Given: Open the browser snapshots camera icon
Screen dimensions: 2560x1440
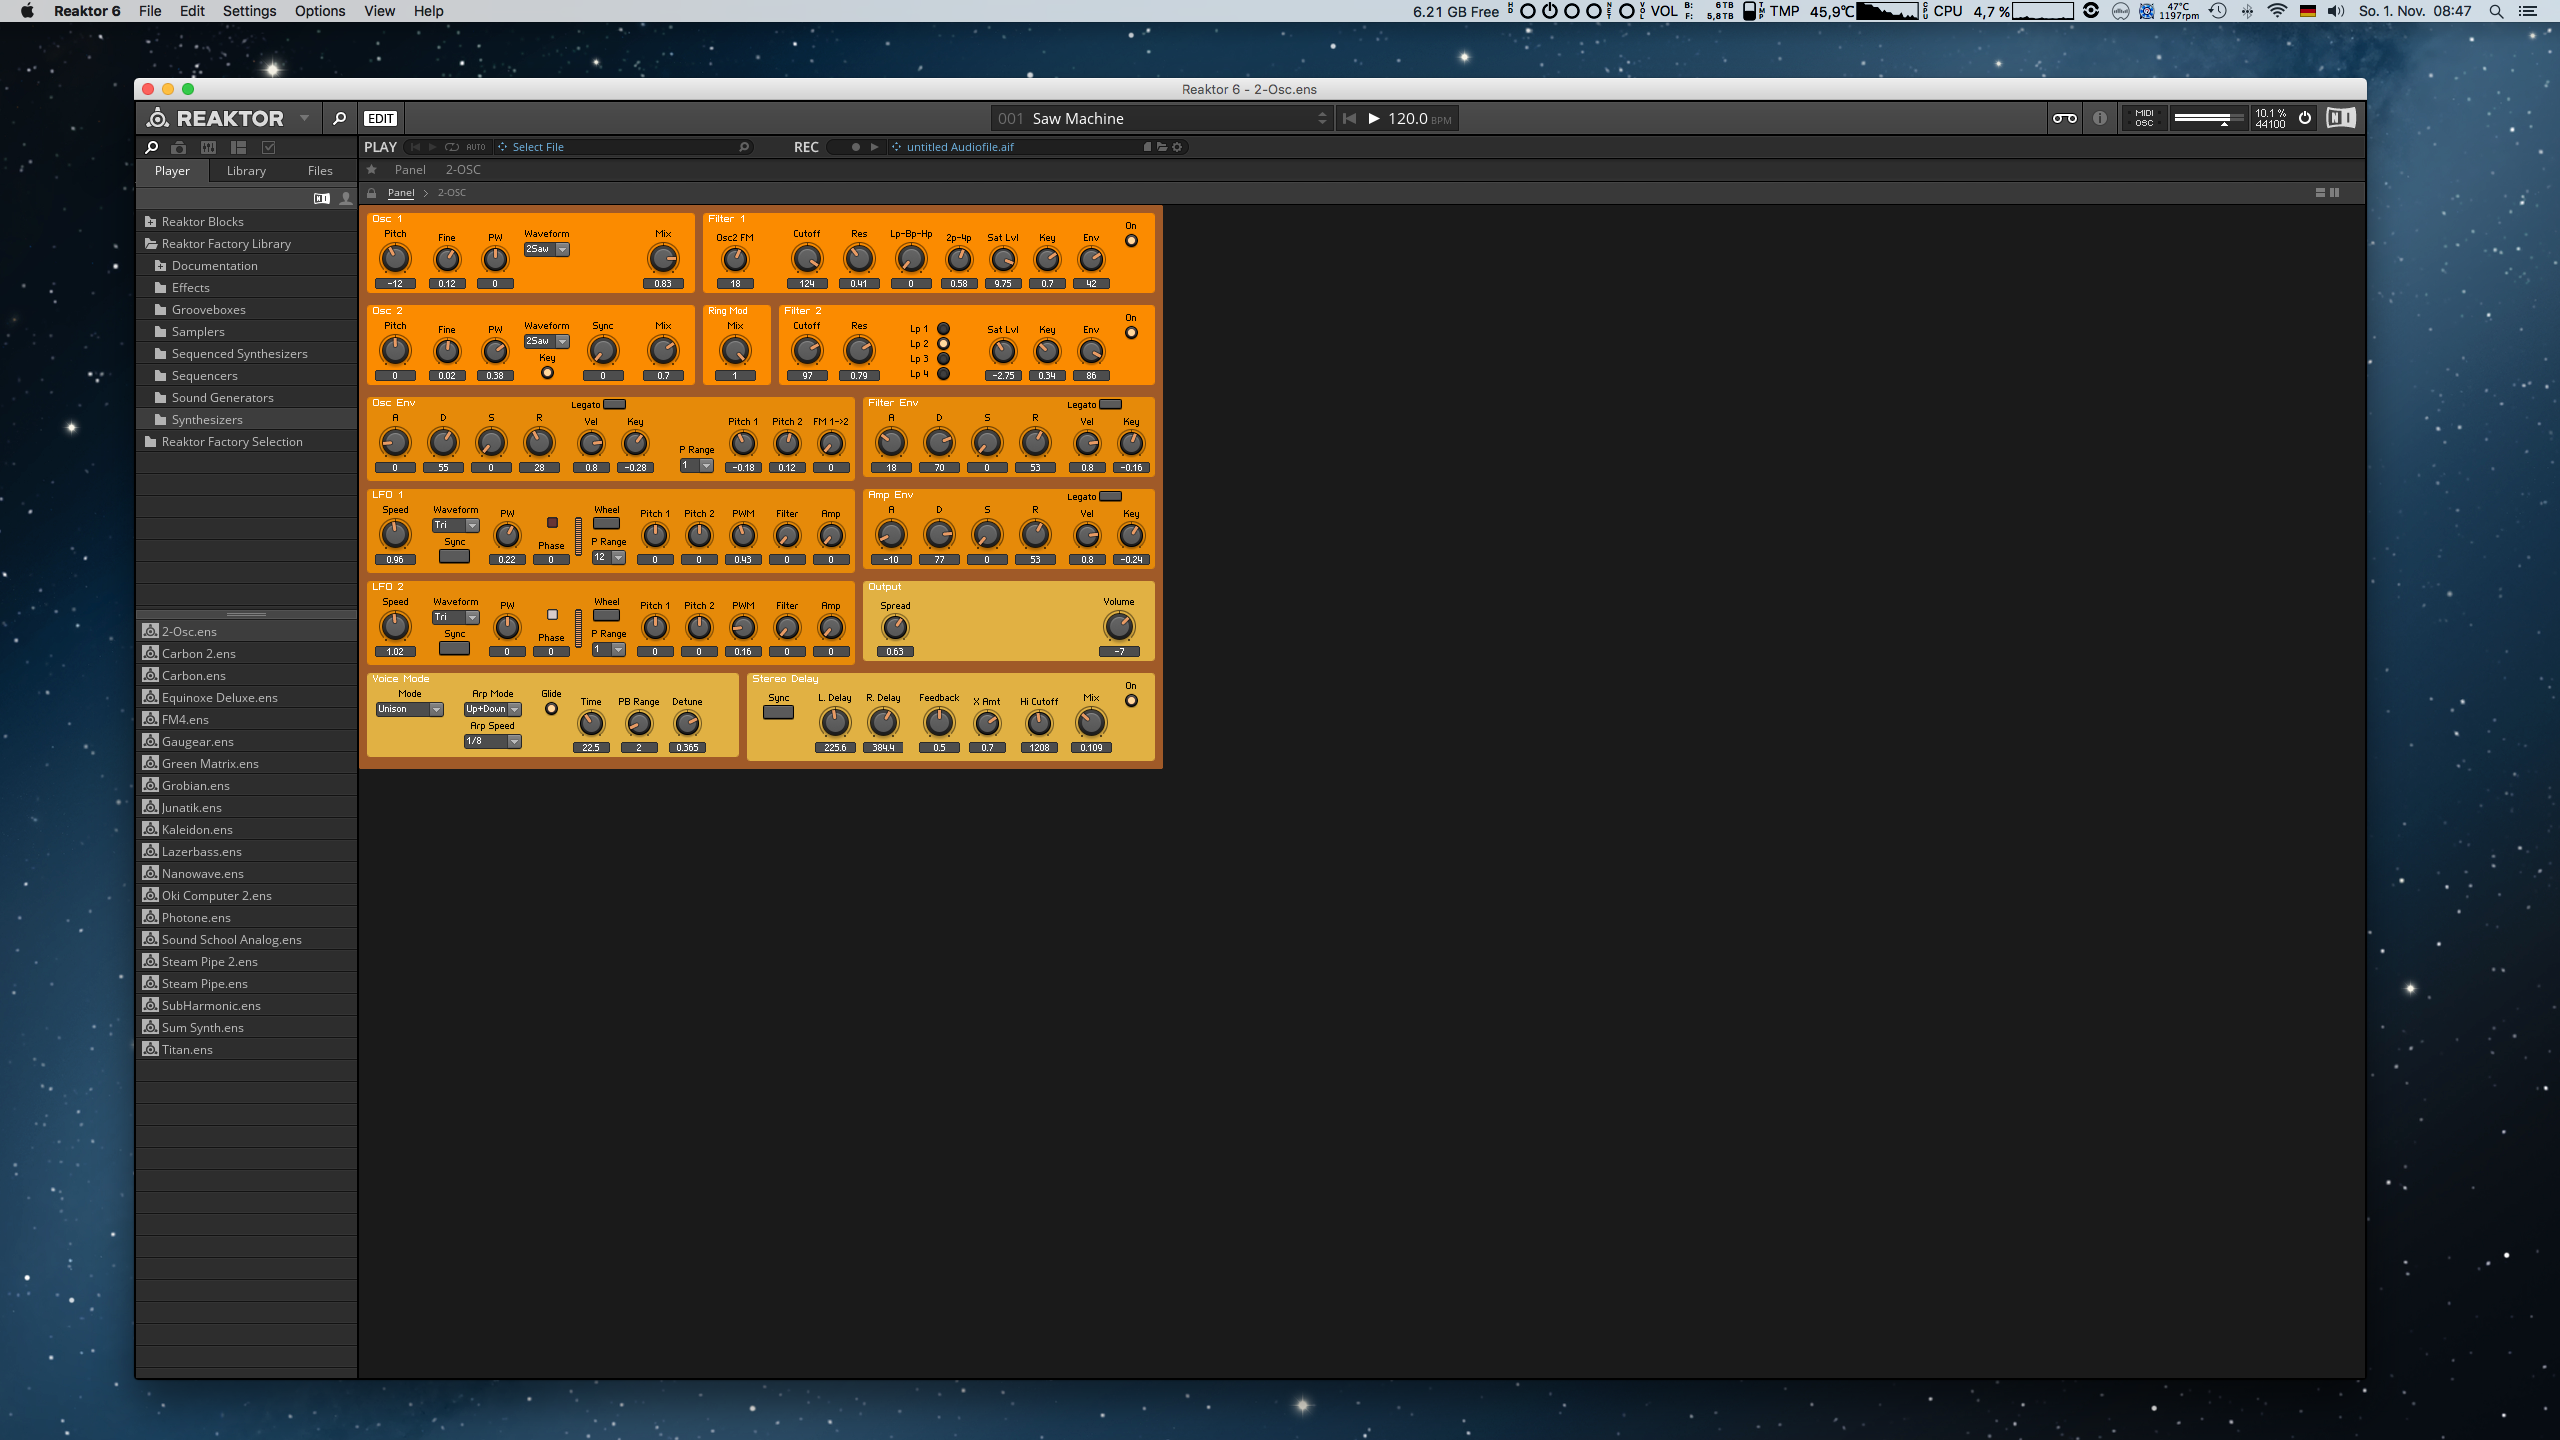Looking at the screenshot, I should point(179,147).
